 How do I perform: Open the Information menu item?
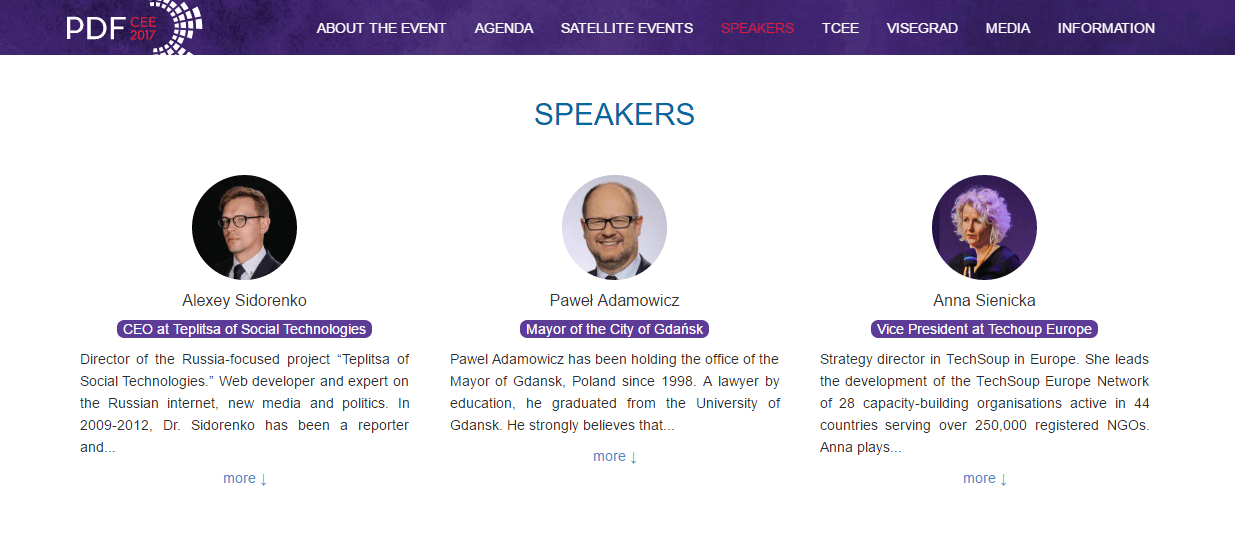[x=1106, y=28]
